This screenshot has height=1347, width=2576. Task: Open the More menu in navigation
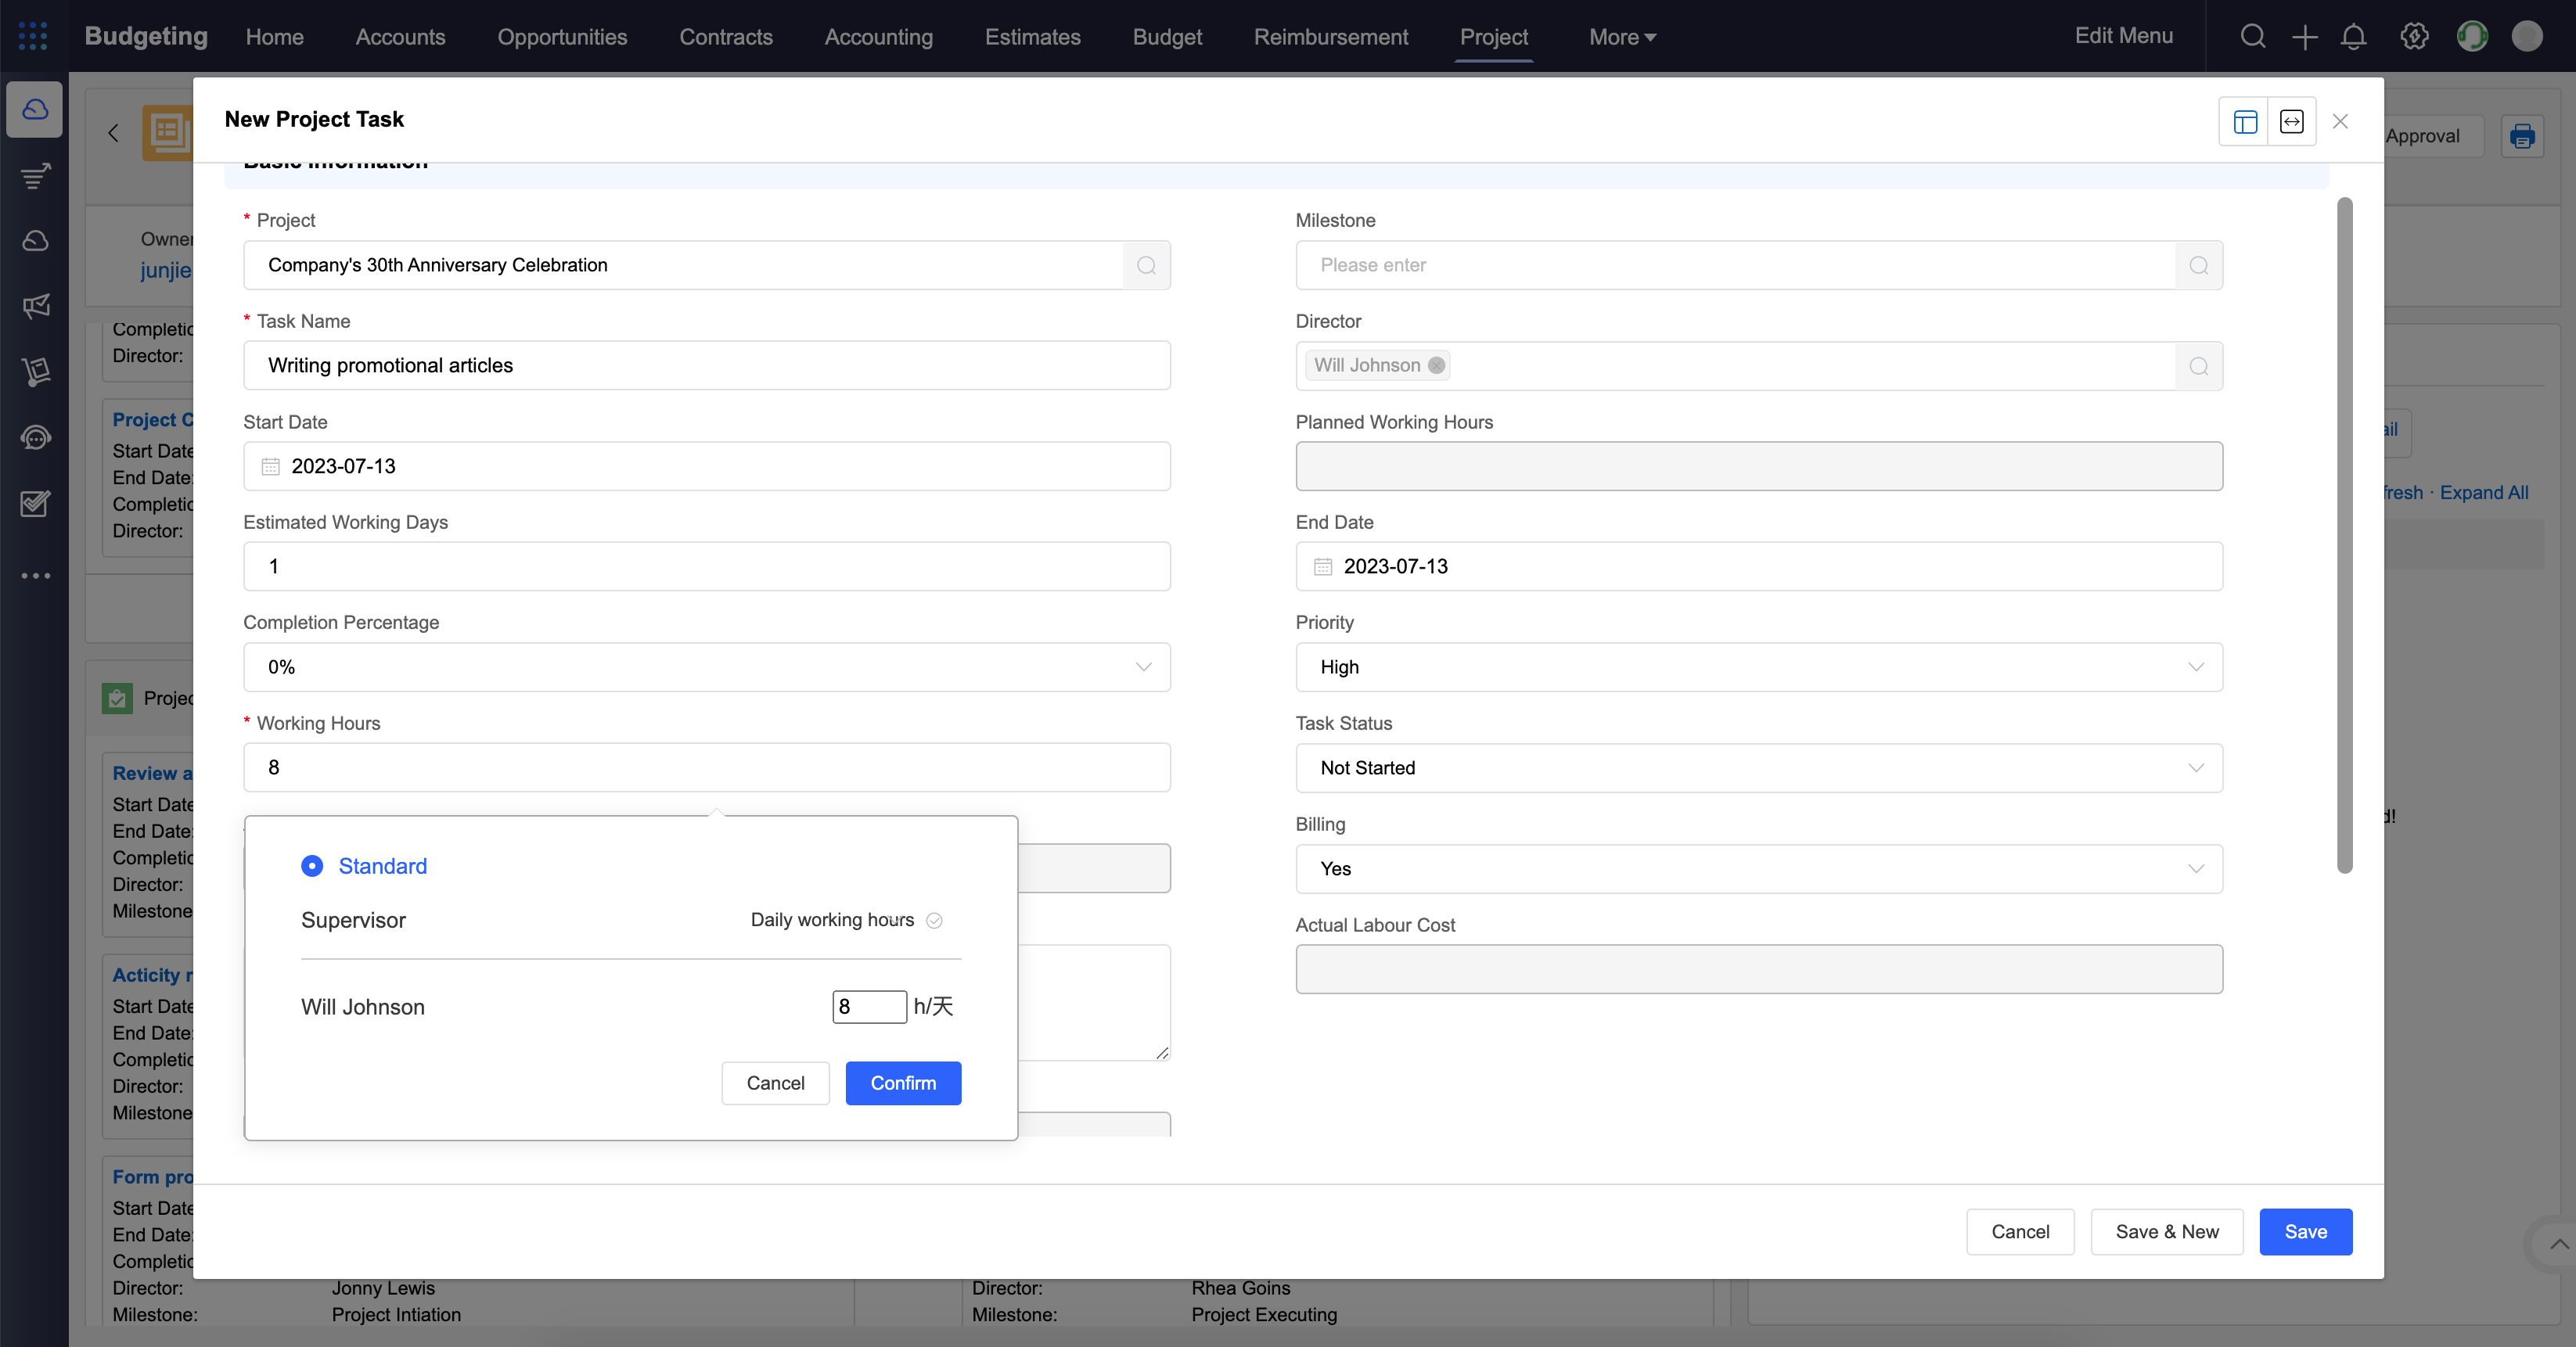(x=1621, y=37)
